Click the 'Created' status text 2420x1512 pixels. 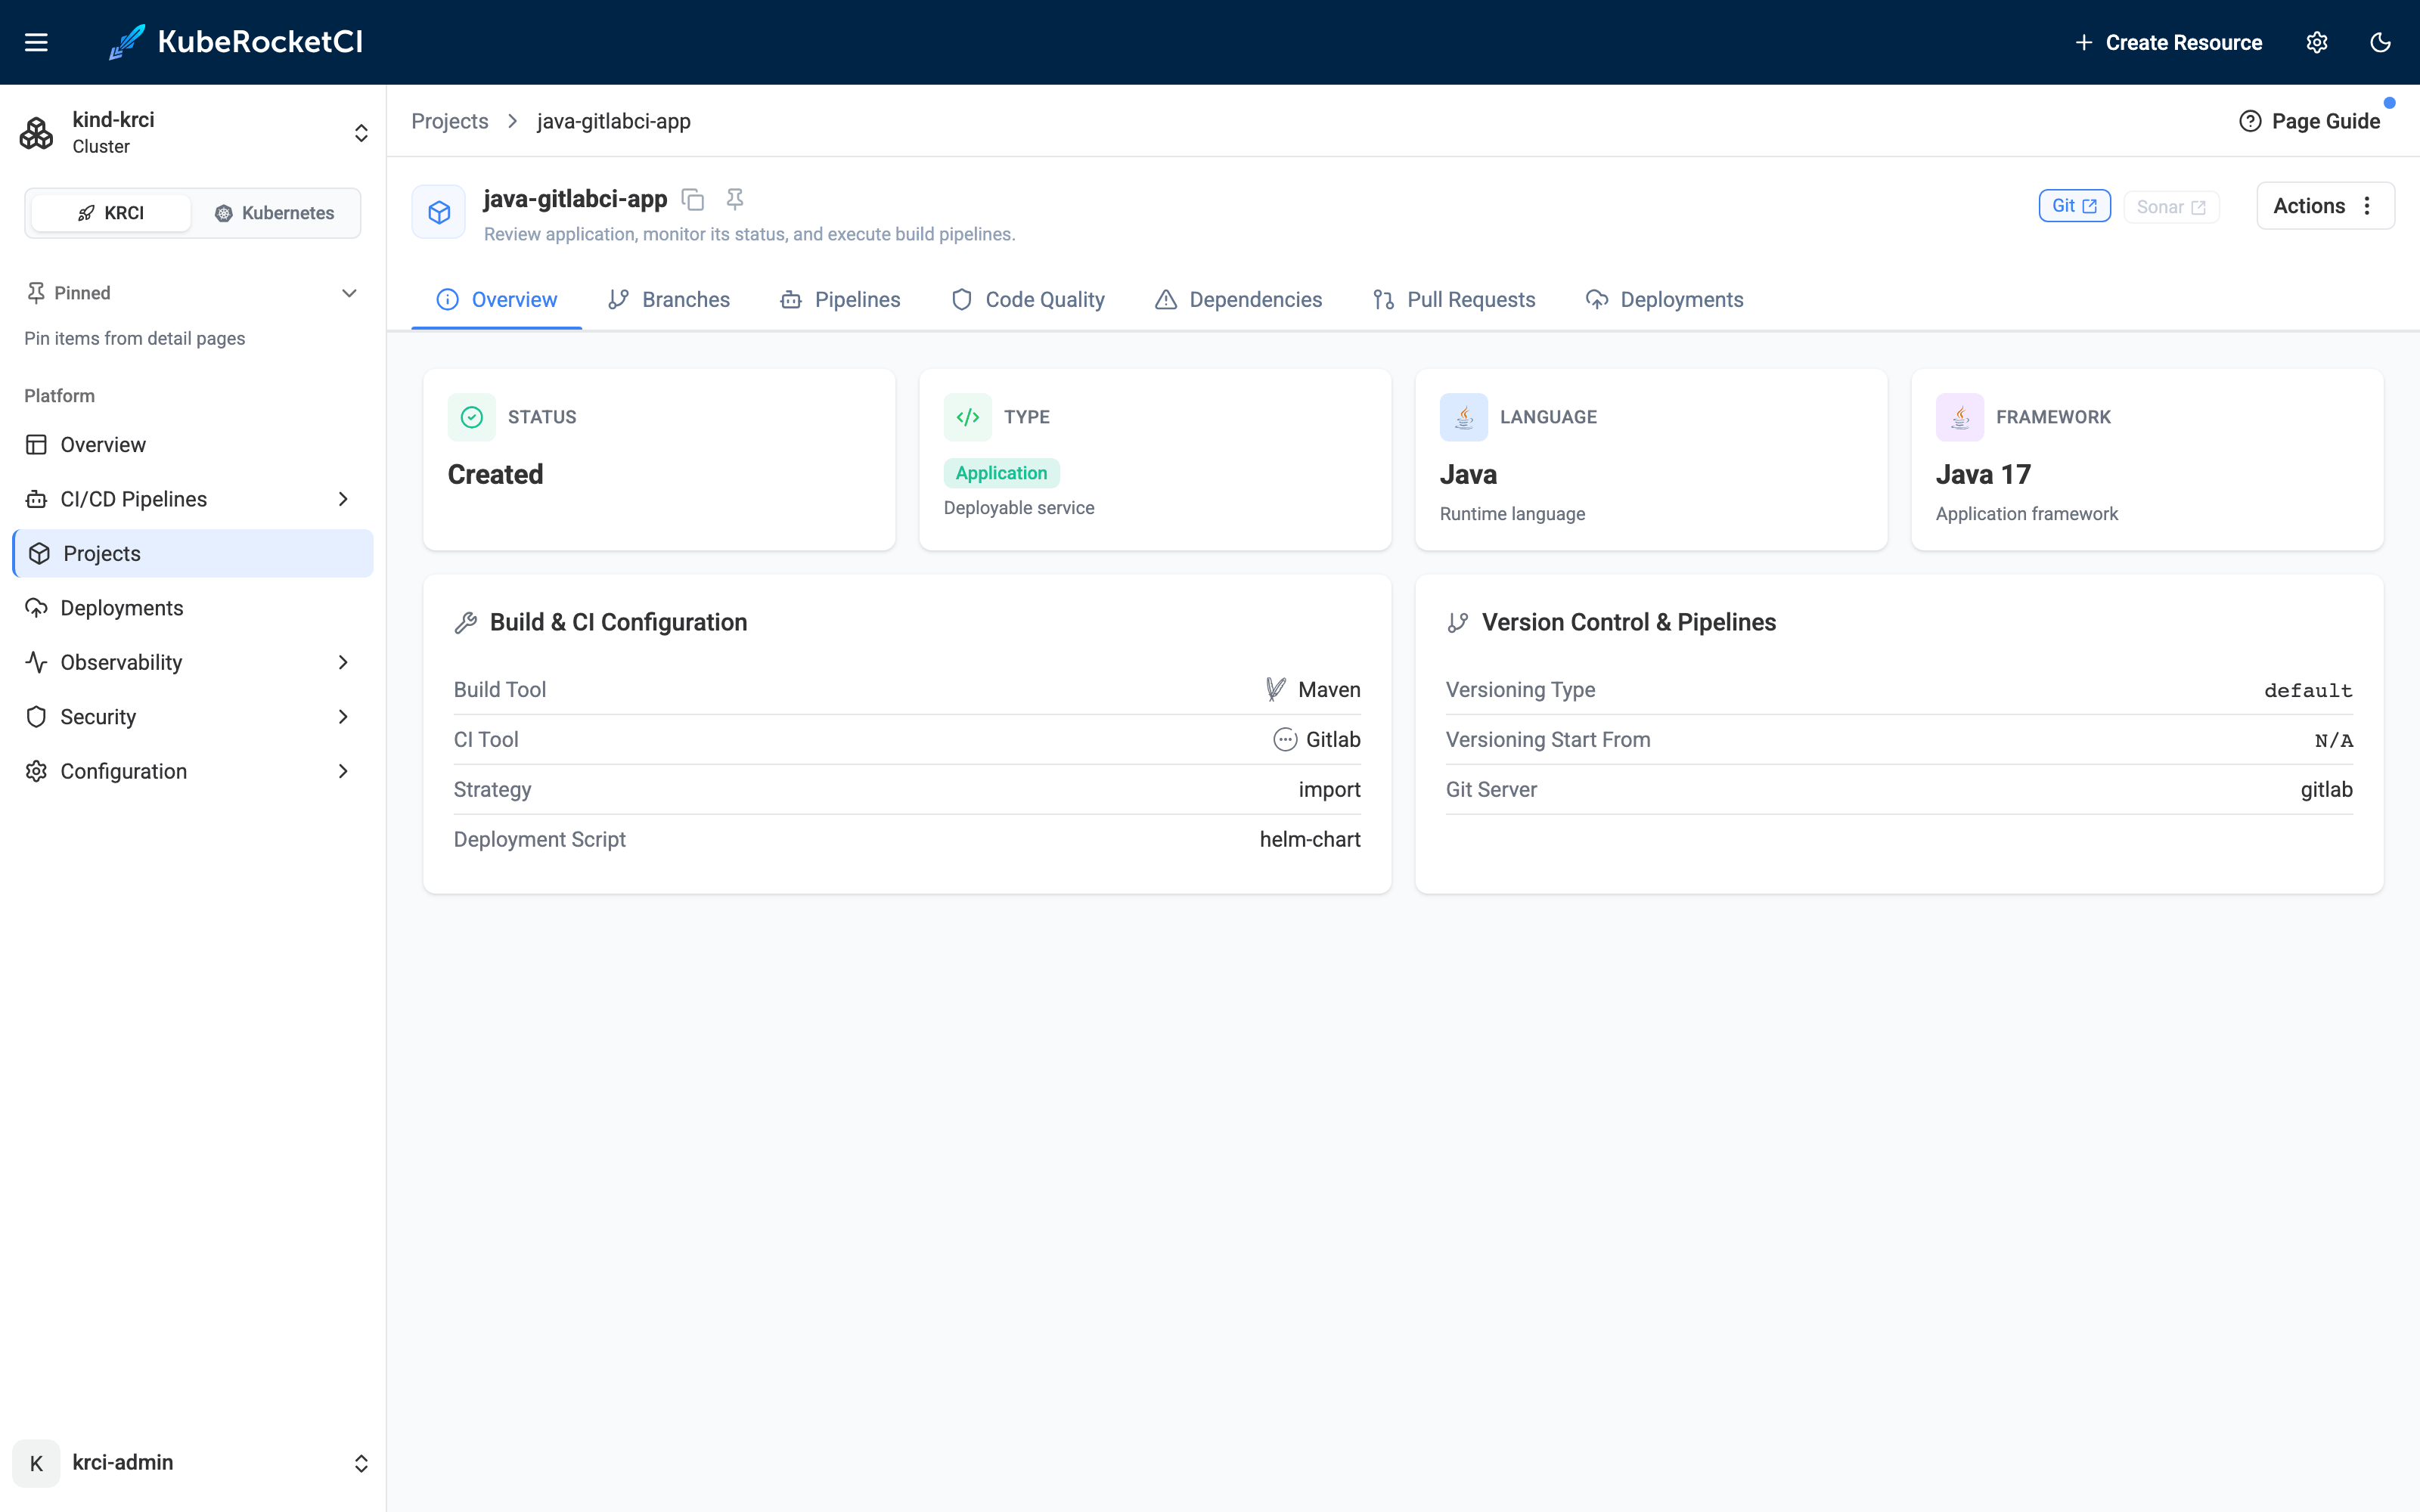click(x=495, y=474)
